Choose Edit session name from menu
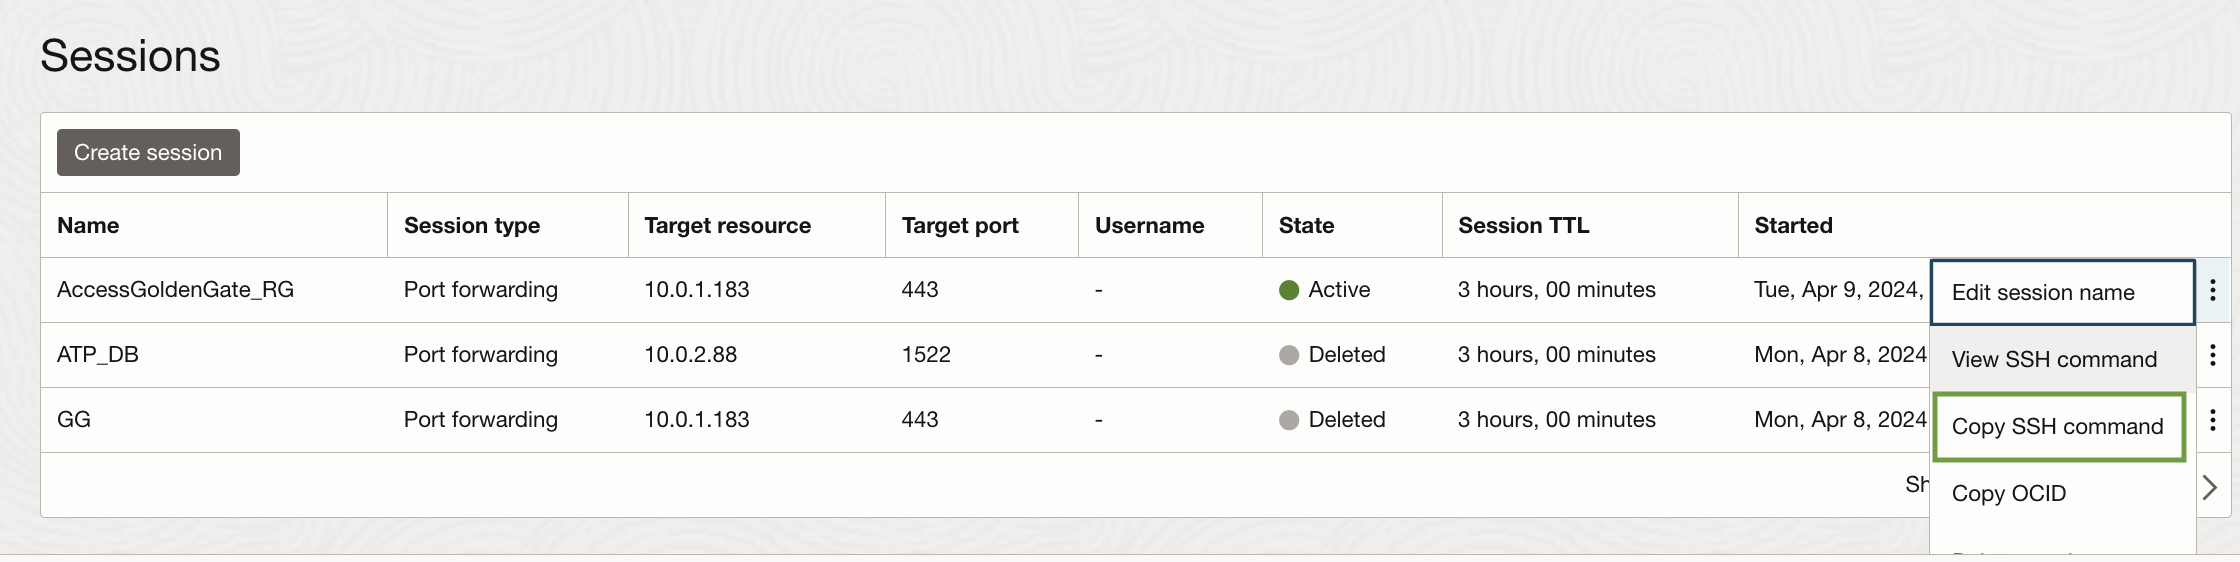The width and height of the screenshot is (2240, 562). (x=2043, y=292)
